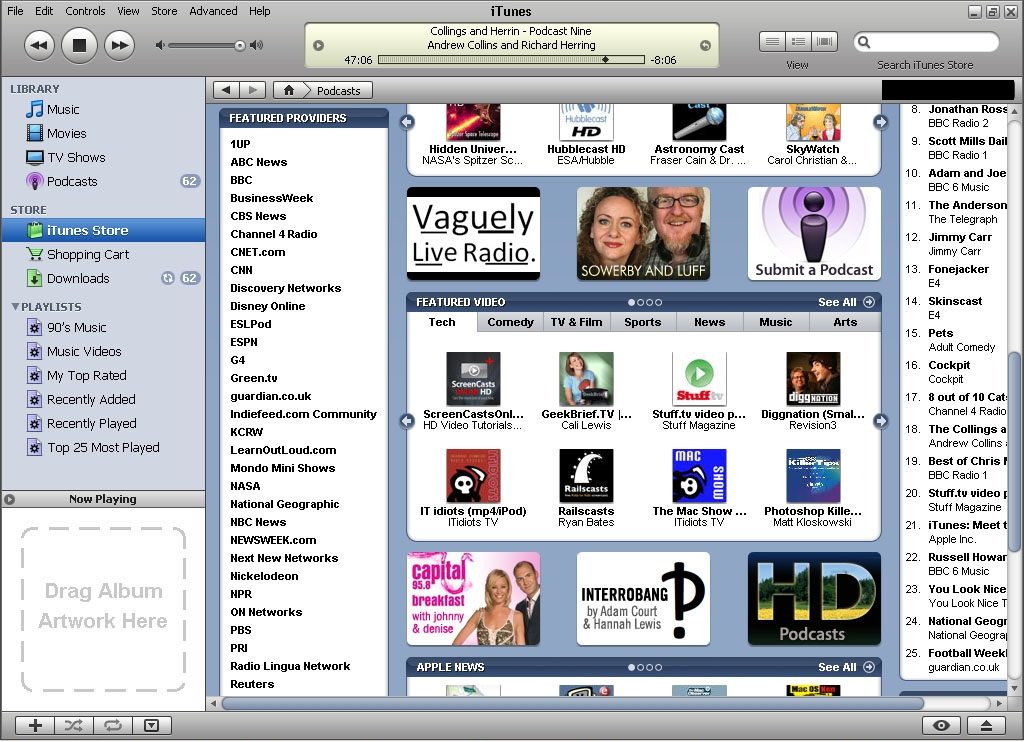Switch to Cover Flow view
The height and width of the screenshot is (742, 1024).
tap(823, 41)
